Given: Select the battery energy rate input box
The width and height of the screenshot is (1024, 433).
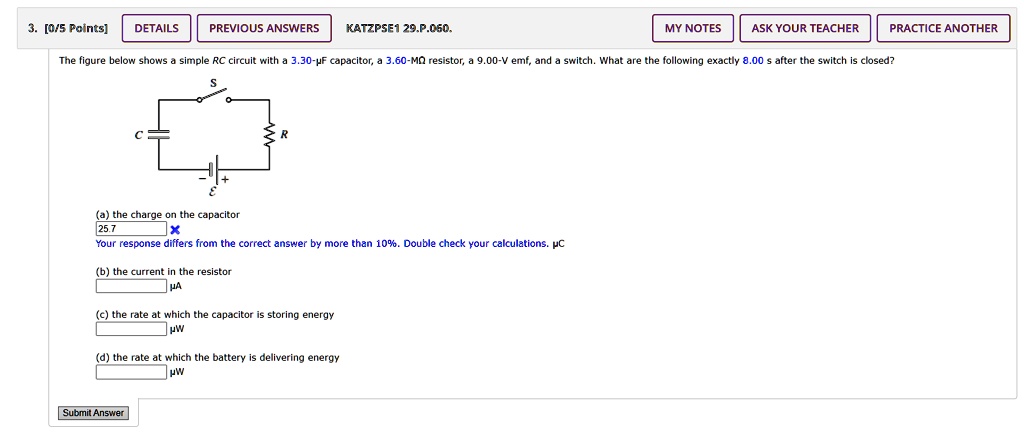Looking at the screenshot, I should point(131,372).
